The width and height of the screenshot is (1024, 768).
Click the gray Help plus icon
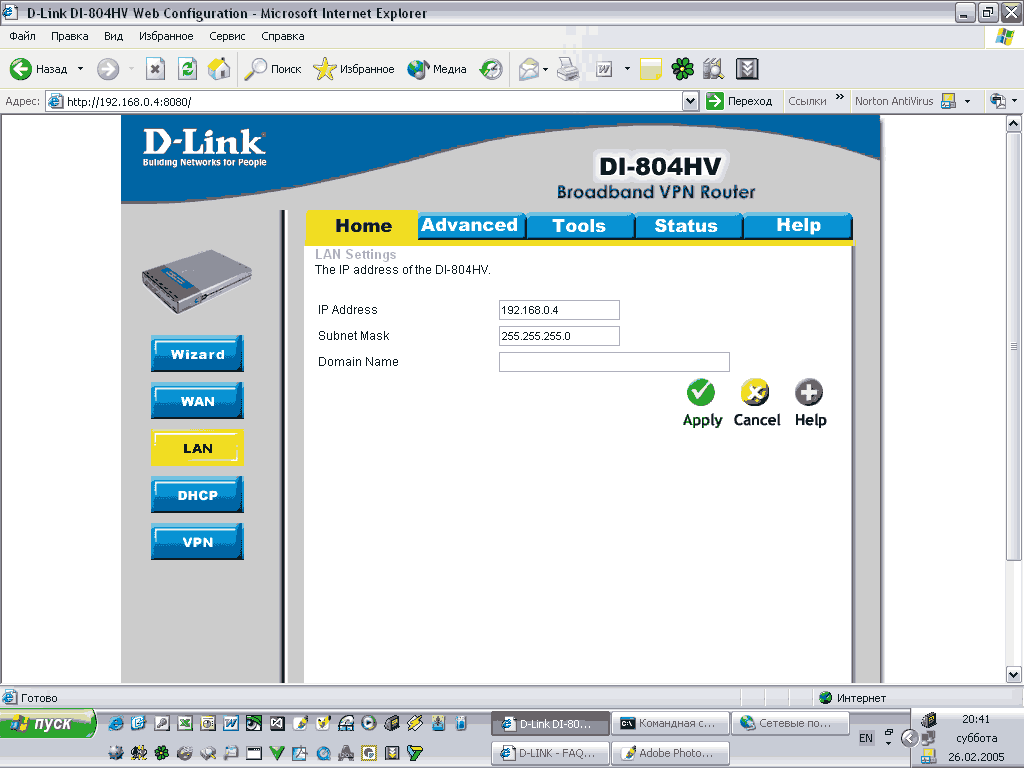[809, 392]
